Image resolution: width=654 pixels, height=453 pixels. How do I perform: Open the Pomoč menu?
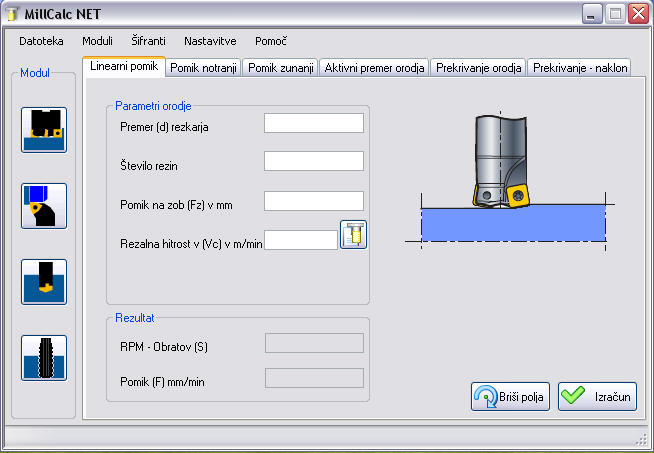coord(271,41)
